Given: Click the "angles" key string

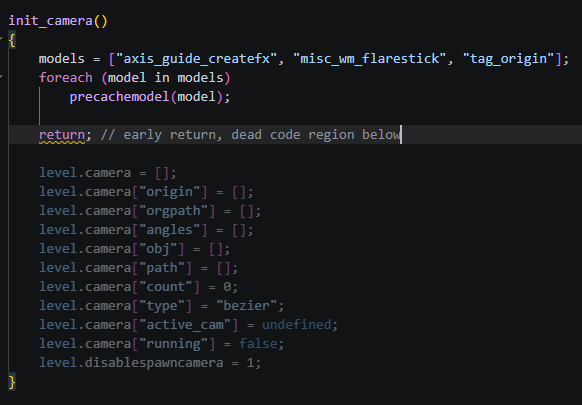Looking at the screenshot, I should click(x=170, y=229).
